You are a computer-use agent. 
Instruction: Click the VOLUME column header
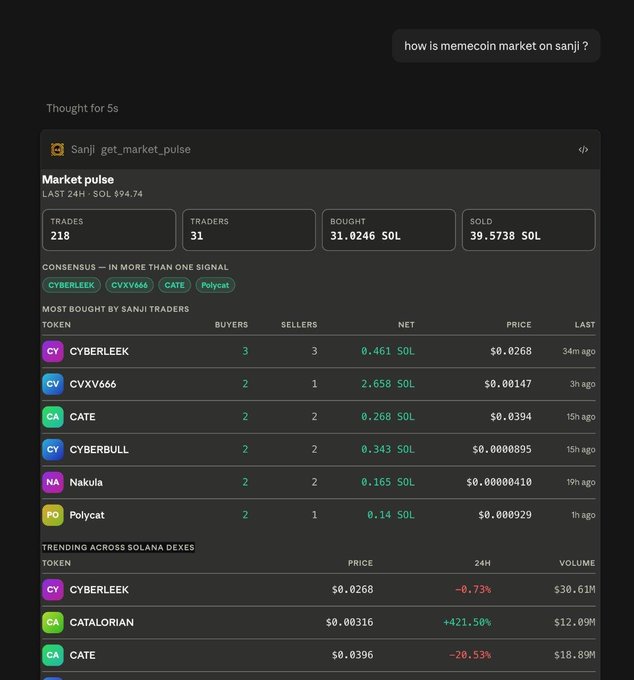pos(577,563)
